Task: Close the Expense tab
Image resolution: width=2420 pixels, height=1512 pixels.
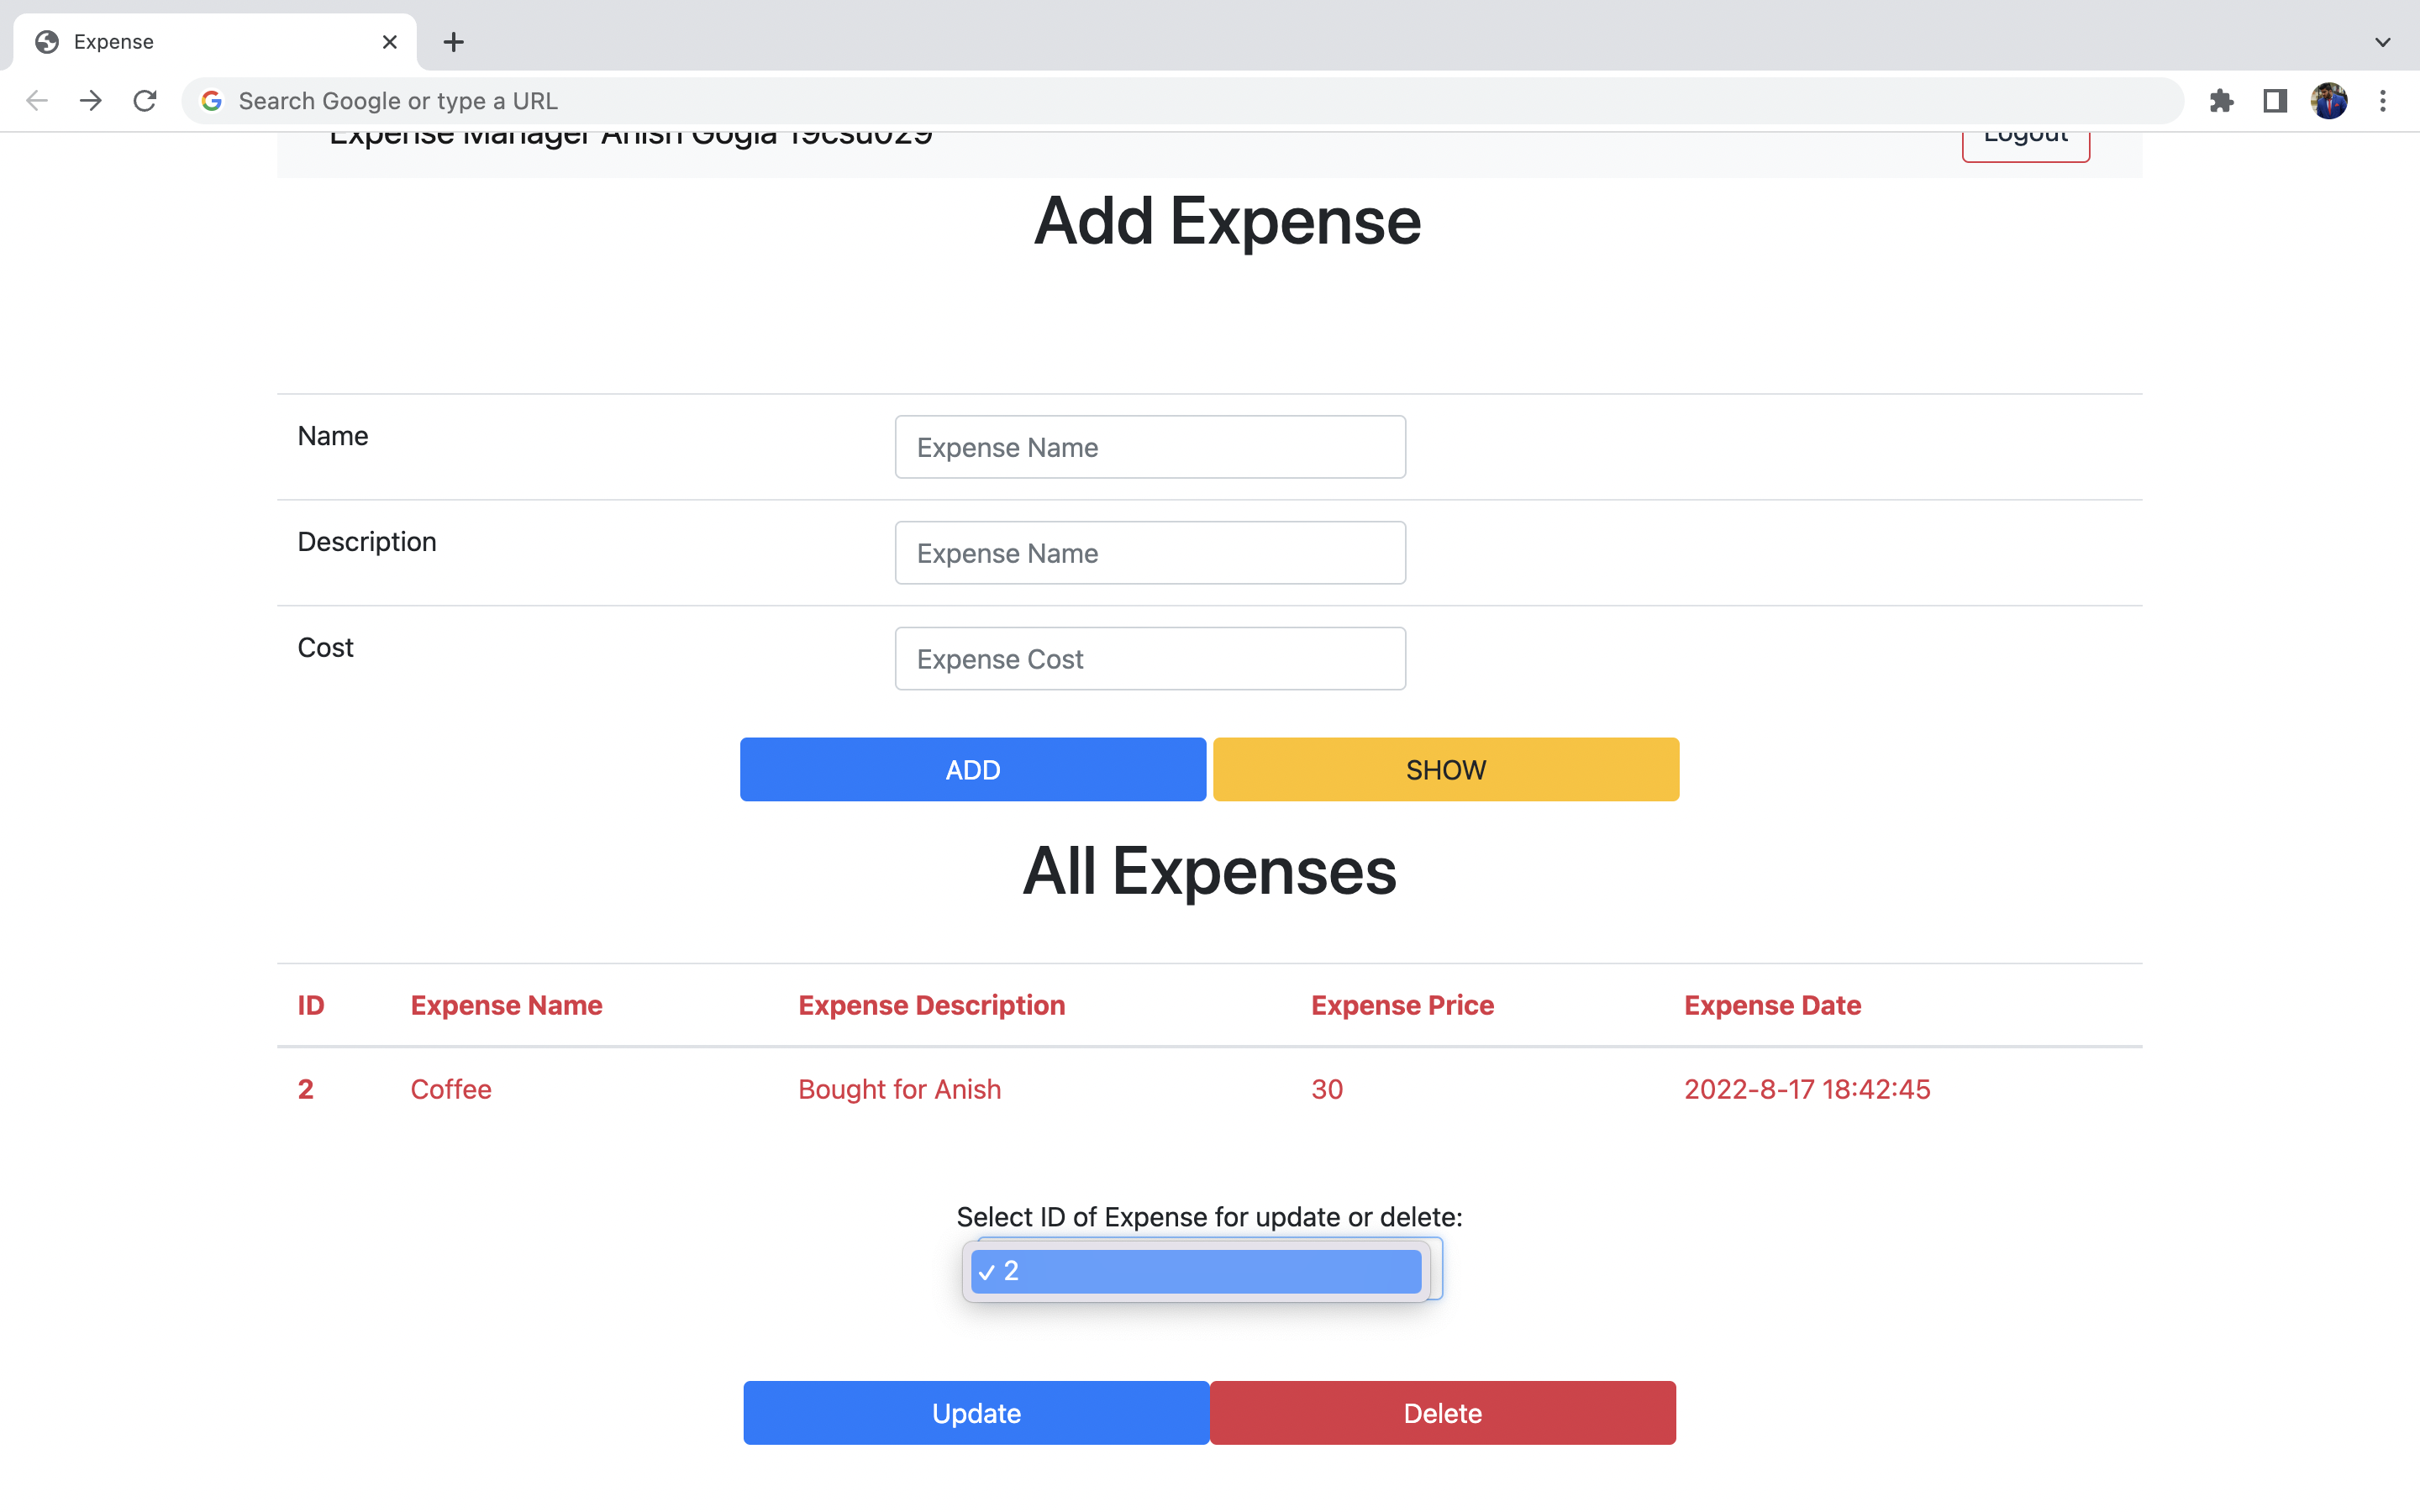Action: pyautogui.click(x=390, y=42)
